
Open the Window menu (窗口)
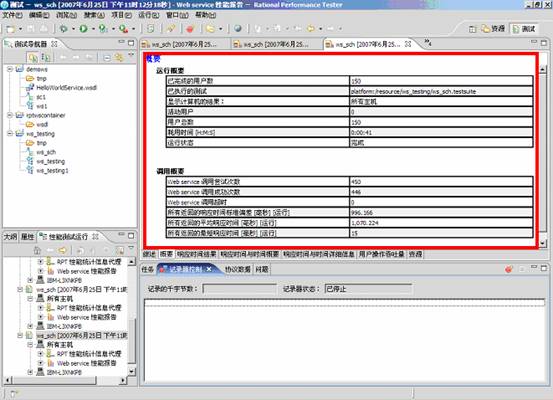(x=177, y=15)
